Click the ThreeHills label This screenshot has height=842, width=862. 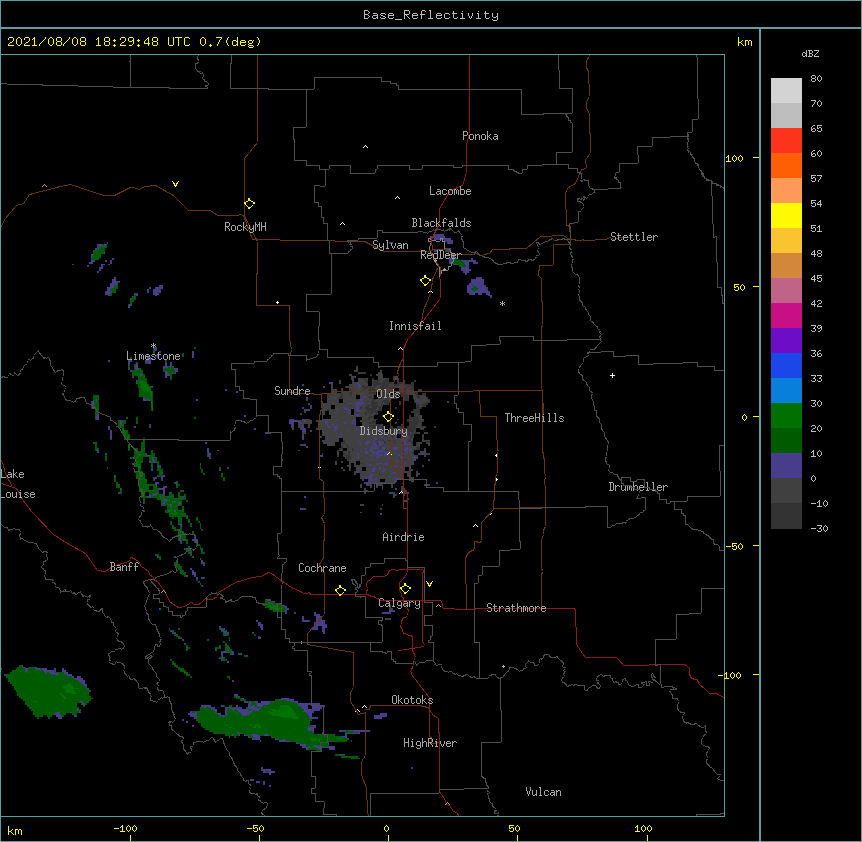[534, 418]
